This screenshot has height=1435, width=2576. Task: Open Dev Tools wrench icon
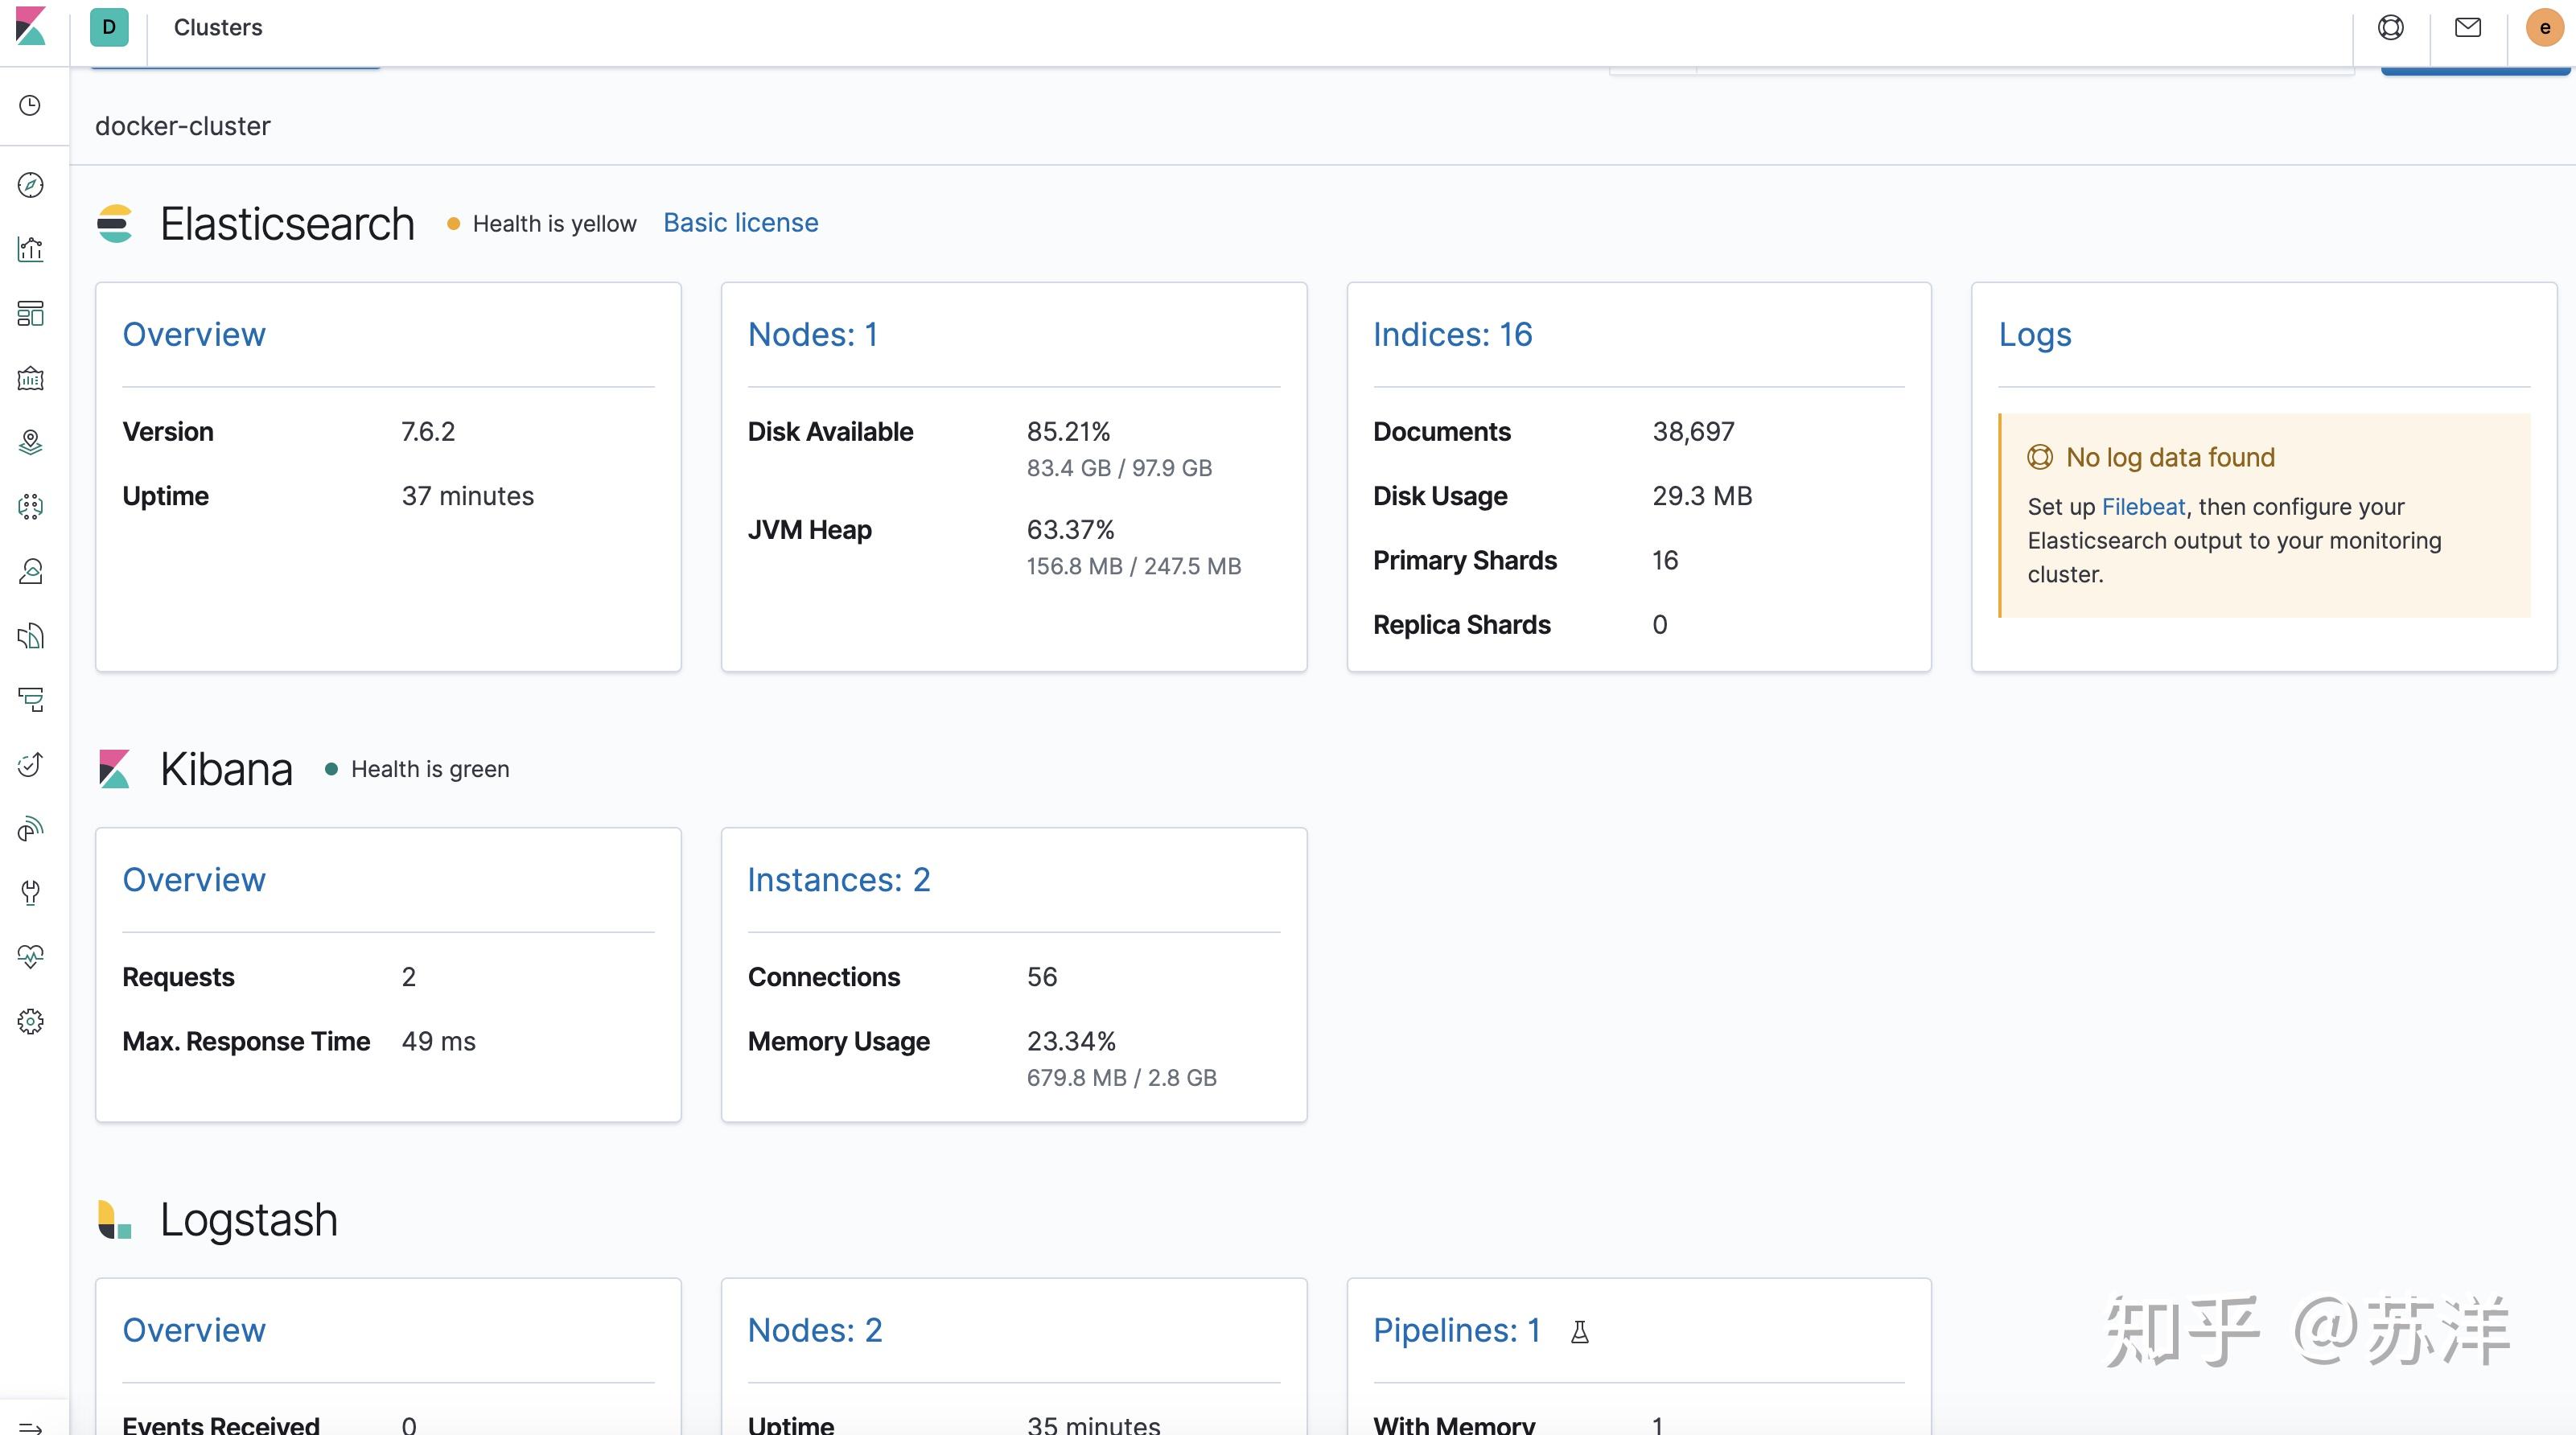(31, 892)
